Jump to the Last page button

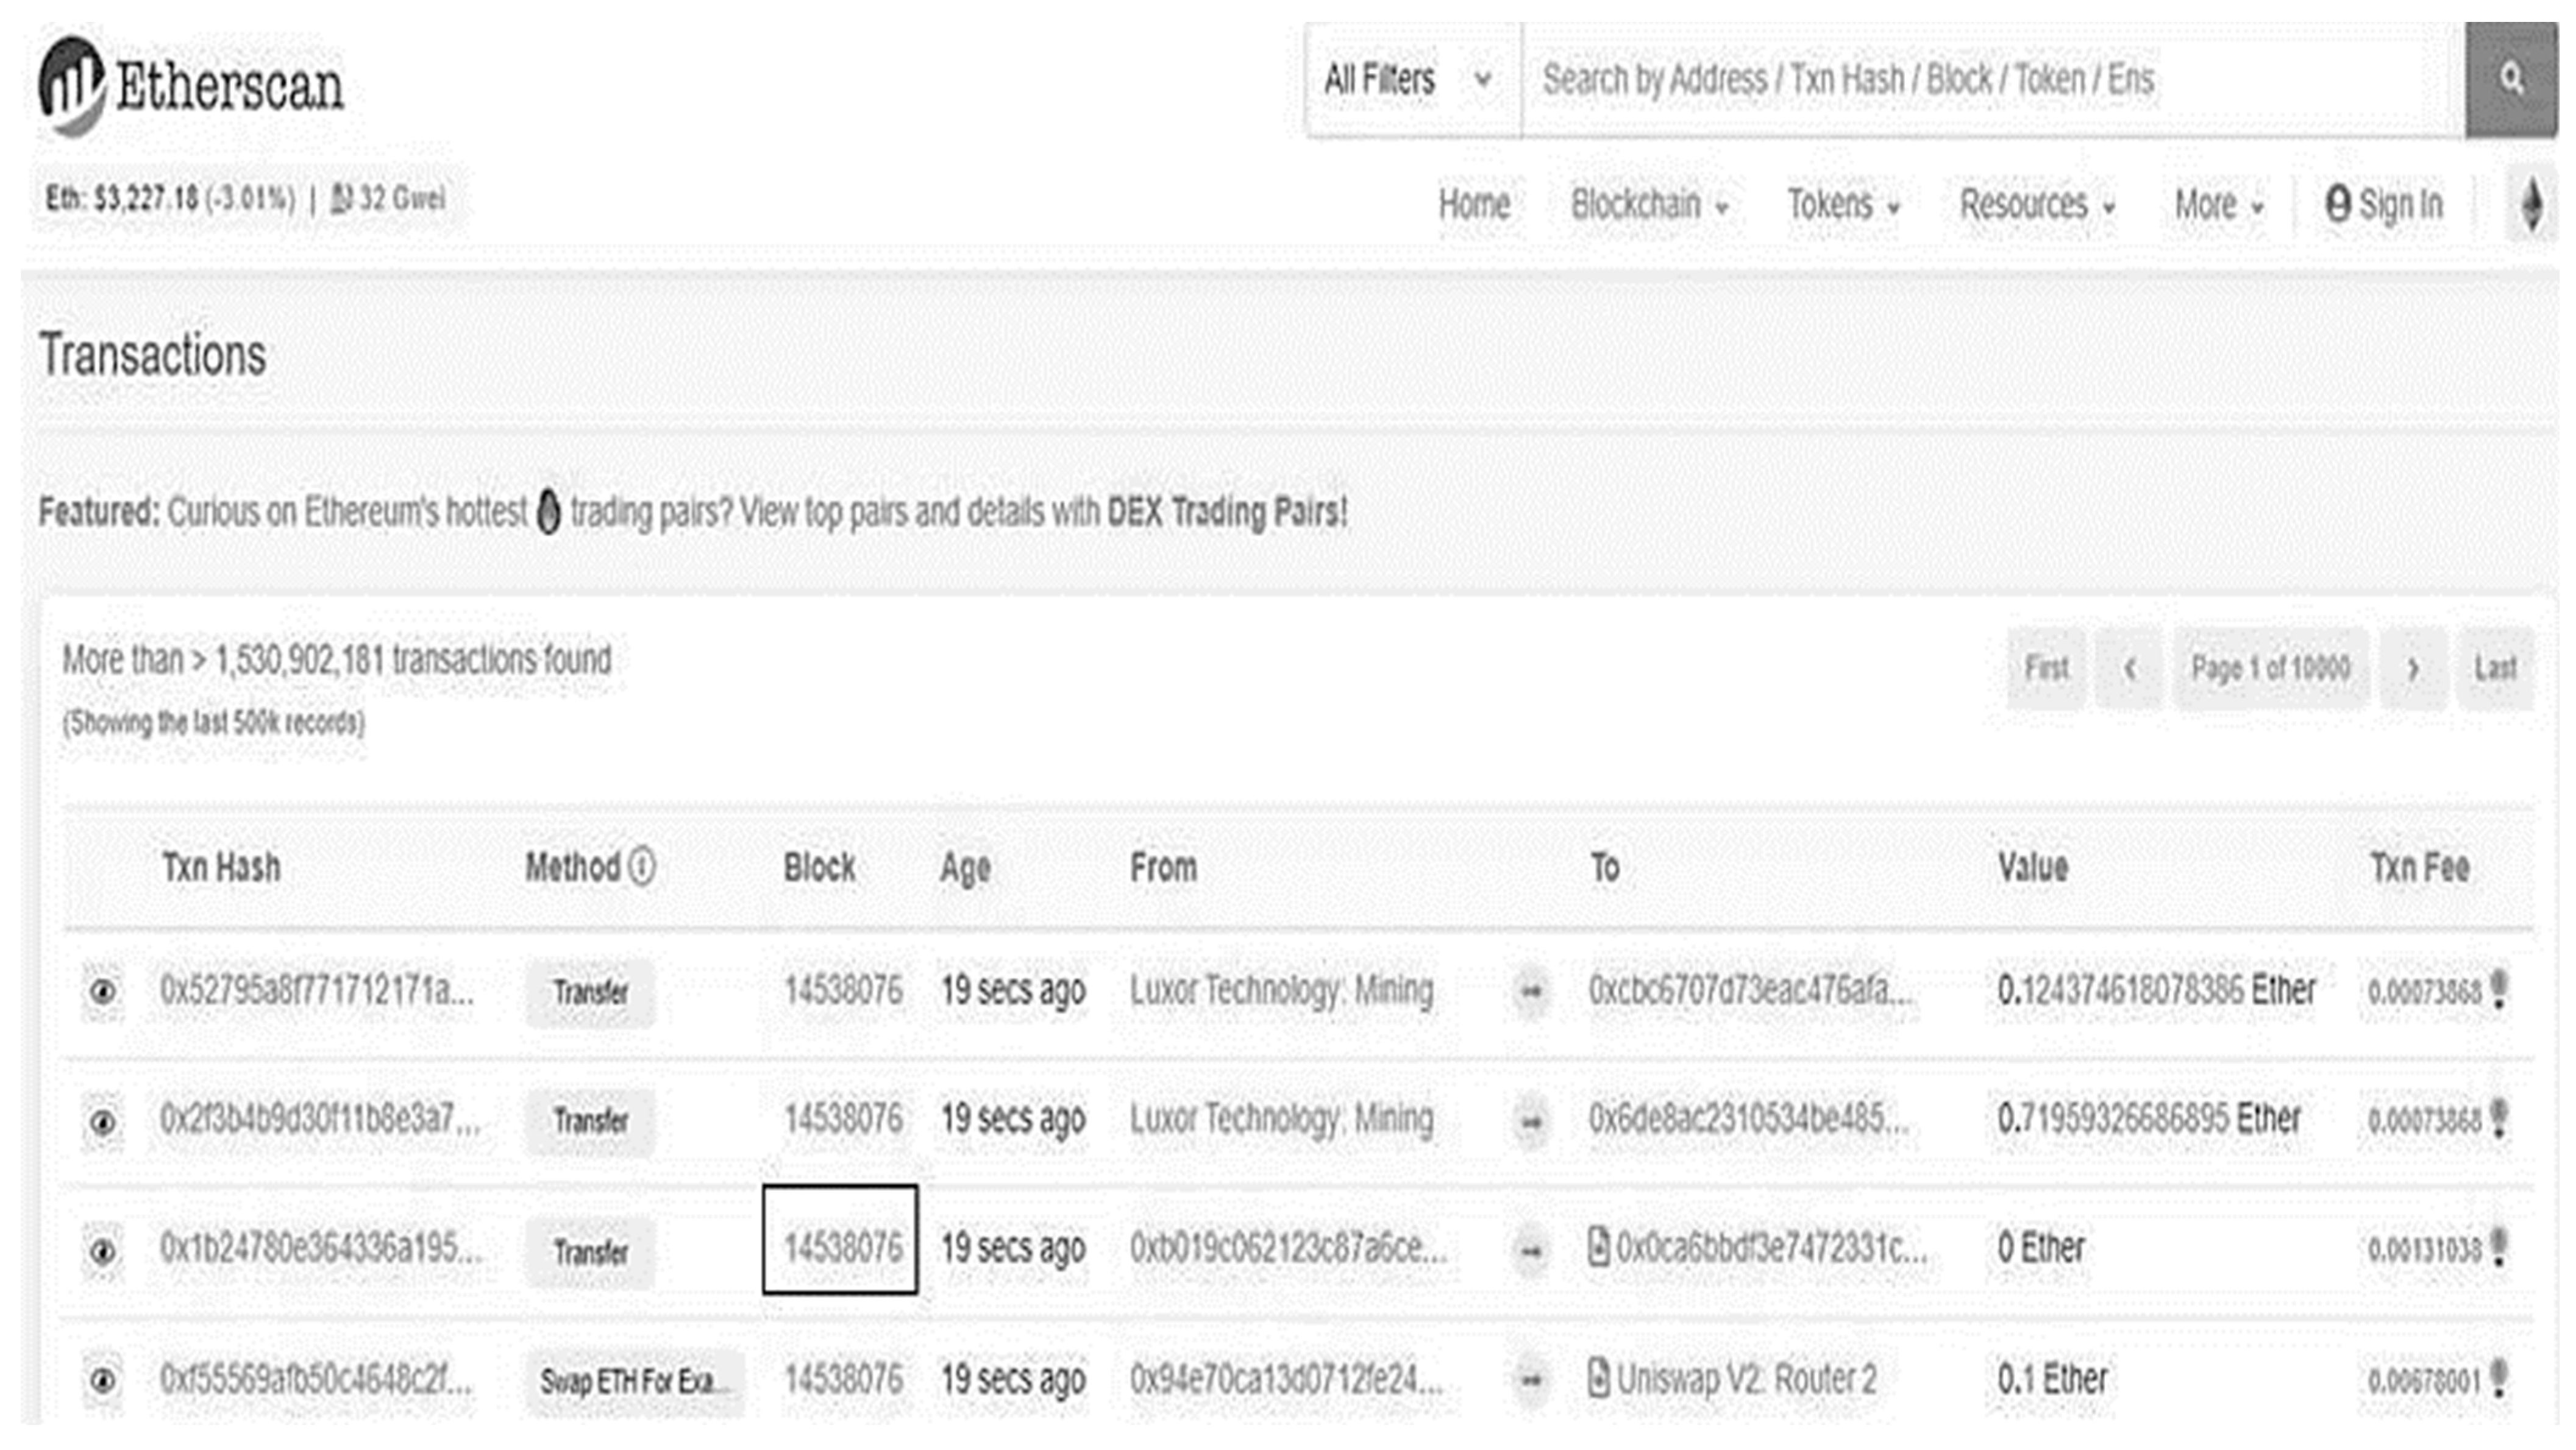coord(2495,668)
